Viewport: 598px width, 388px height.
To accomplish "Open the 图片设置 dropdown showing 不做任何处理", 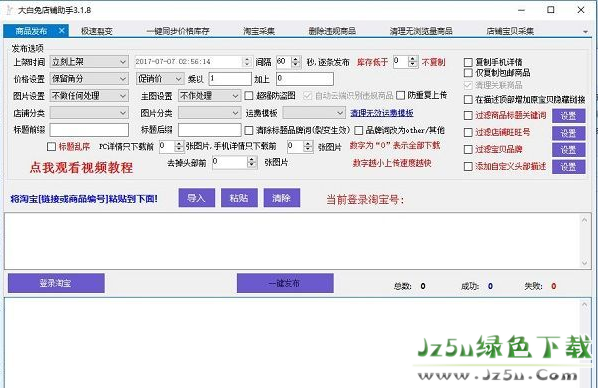I will [x=89, y=96].
